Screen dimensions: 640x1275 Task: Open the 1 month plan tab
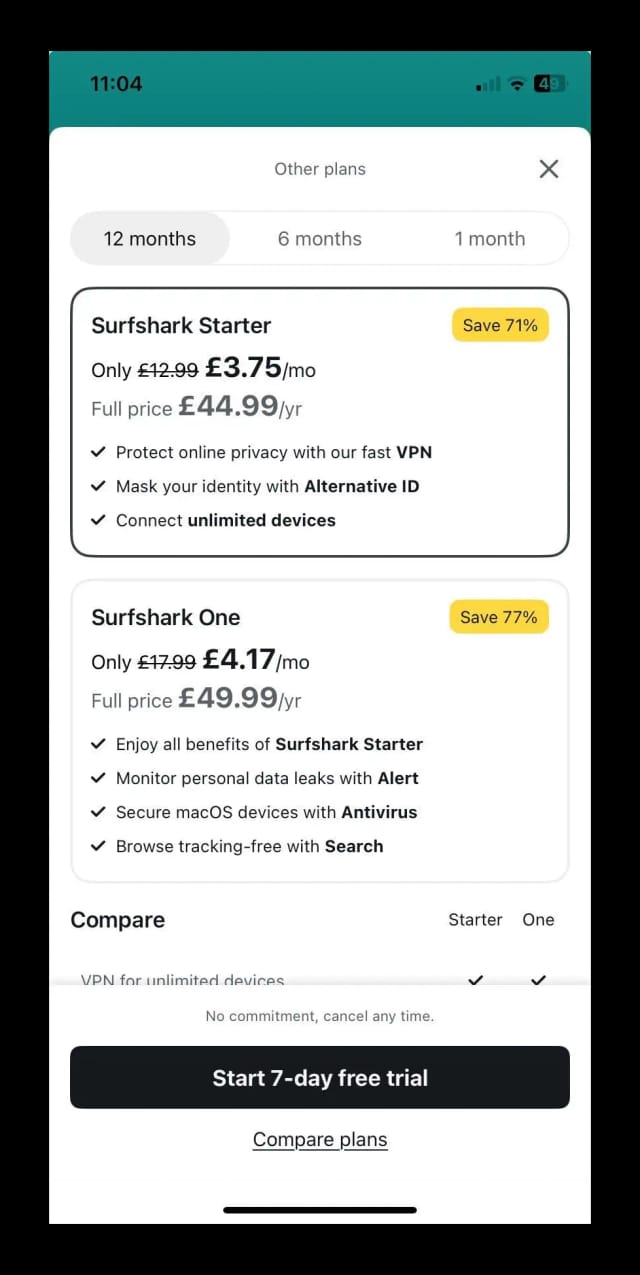click(489, 238)
